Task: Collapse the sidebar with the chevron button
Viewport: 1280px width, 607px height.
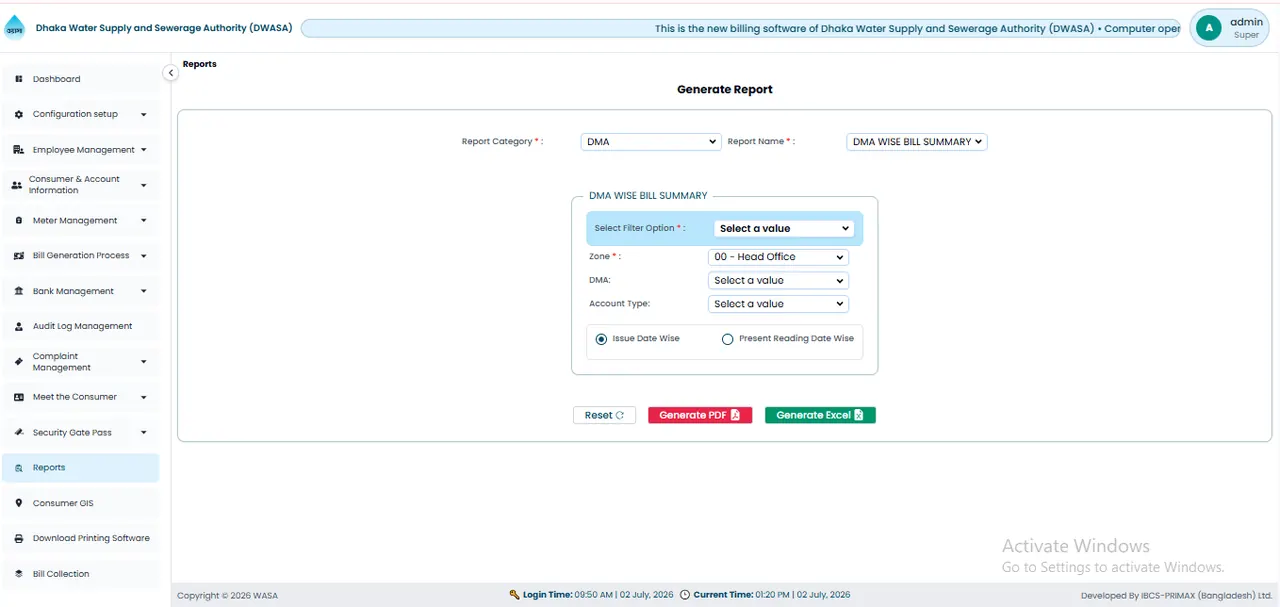Action: click(x=171, y=73)
